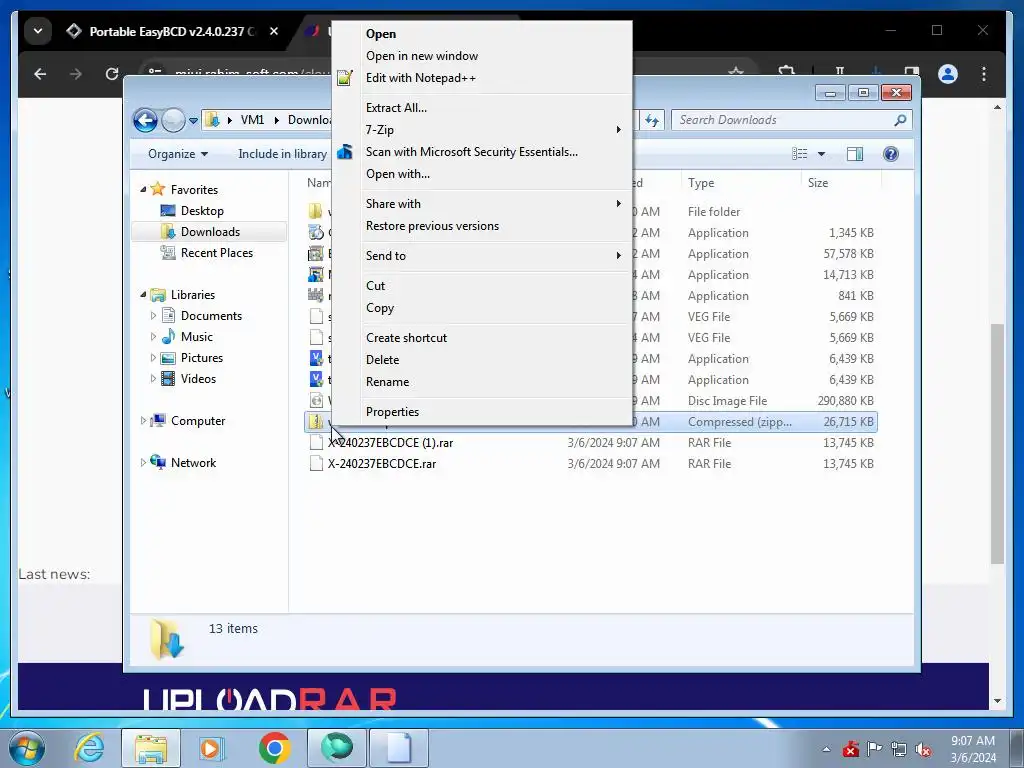Image resolution: width=1024 pixels, height=768 pixels.
Task: Choose Extract All... from context menu
Action: point(396,108)
